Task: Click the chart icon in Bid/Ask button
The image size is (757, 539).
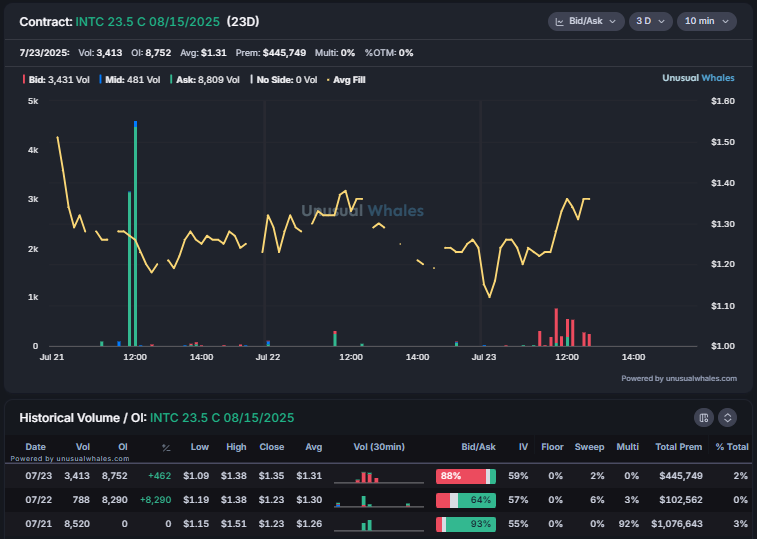Action: (x=560, y=22)
